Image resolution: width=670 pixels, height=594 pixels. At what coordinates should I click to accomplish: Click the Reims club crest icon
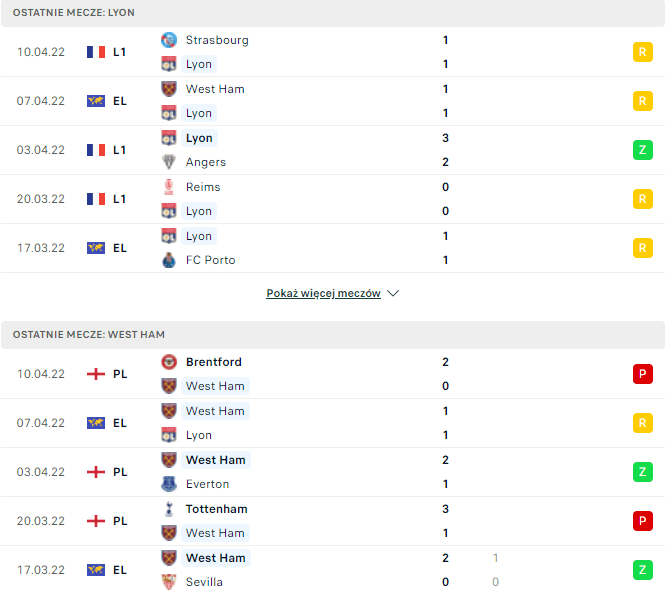click(x=168, y=187)
